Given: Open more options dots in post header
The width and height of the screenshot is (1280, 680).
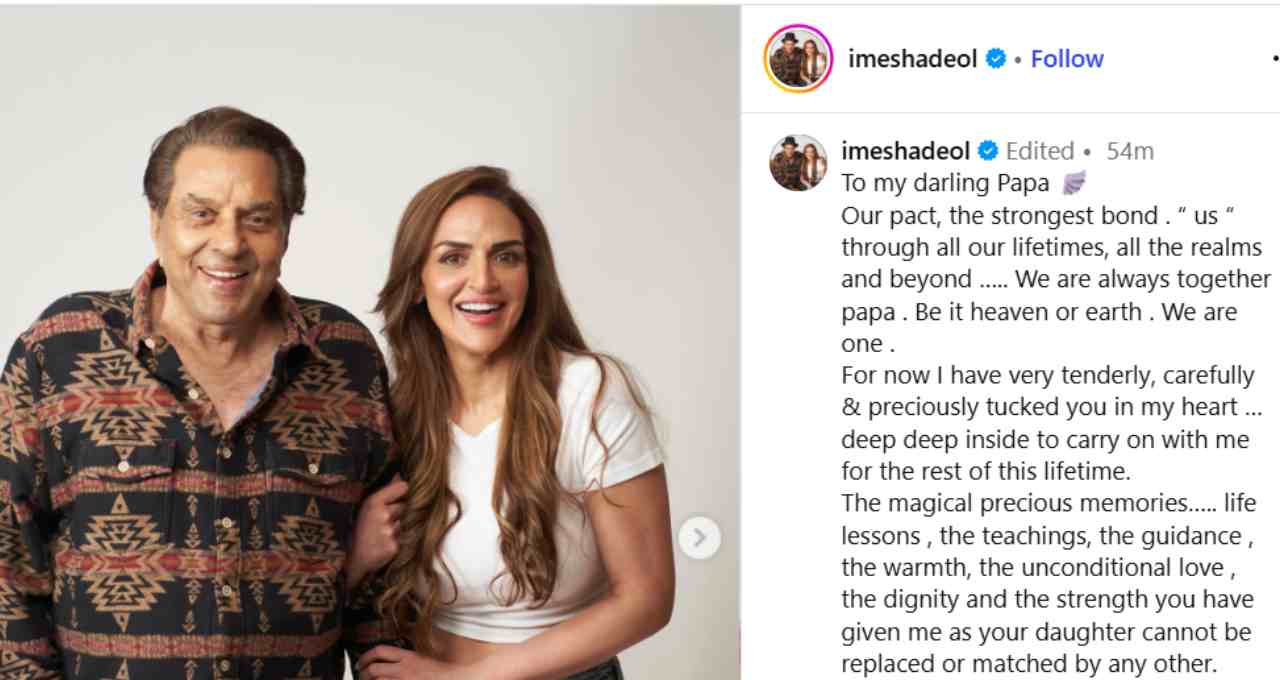Looking at the screenshot, I should [1275, 59].
